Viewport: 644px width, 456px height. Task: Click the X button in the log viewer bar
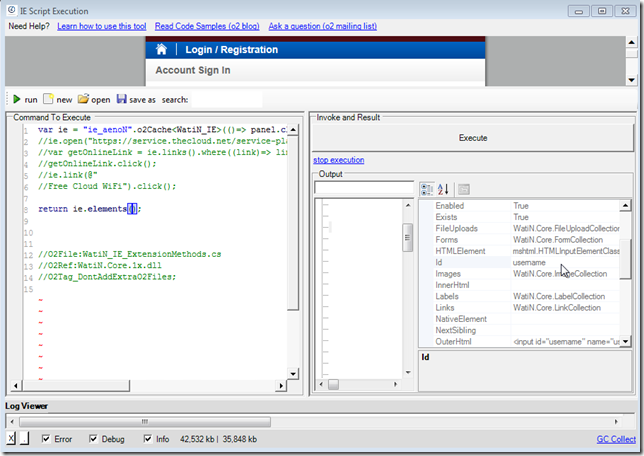[x=10, y=438]
